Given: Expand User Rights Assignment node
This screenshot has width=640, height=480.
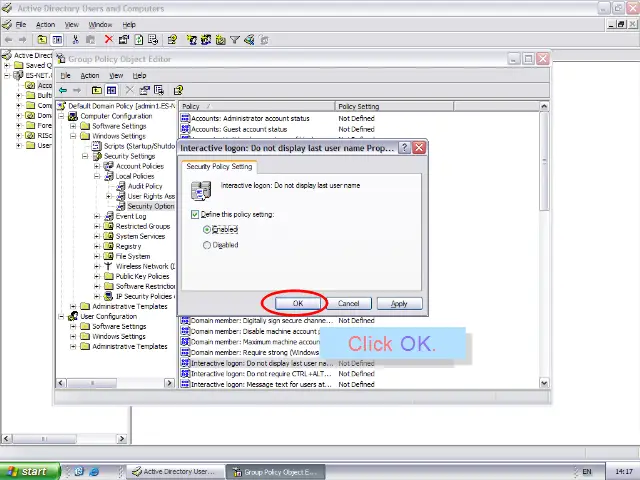Looking at the screenshot, I should [109, 196].
